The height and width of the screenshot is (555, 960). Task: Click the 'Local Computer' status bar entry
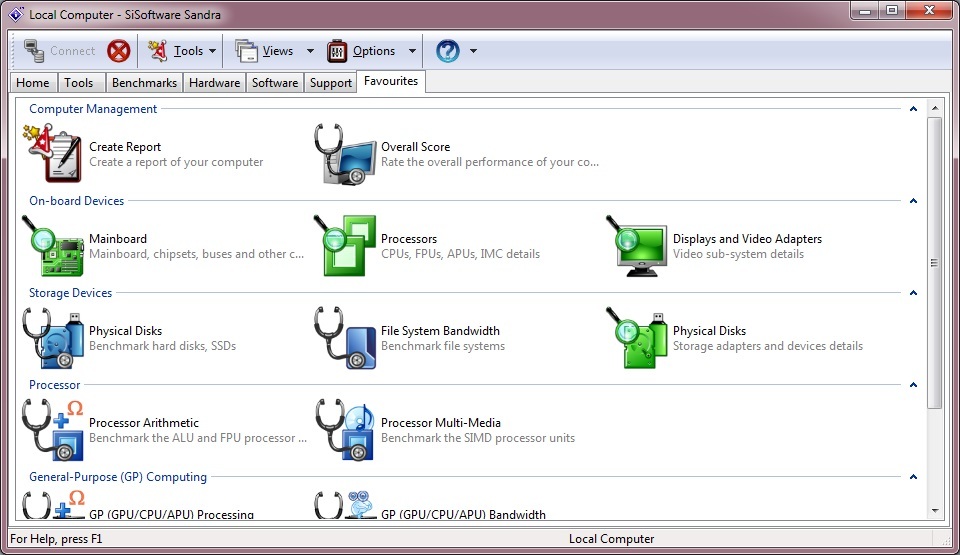tap(612, 539)
